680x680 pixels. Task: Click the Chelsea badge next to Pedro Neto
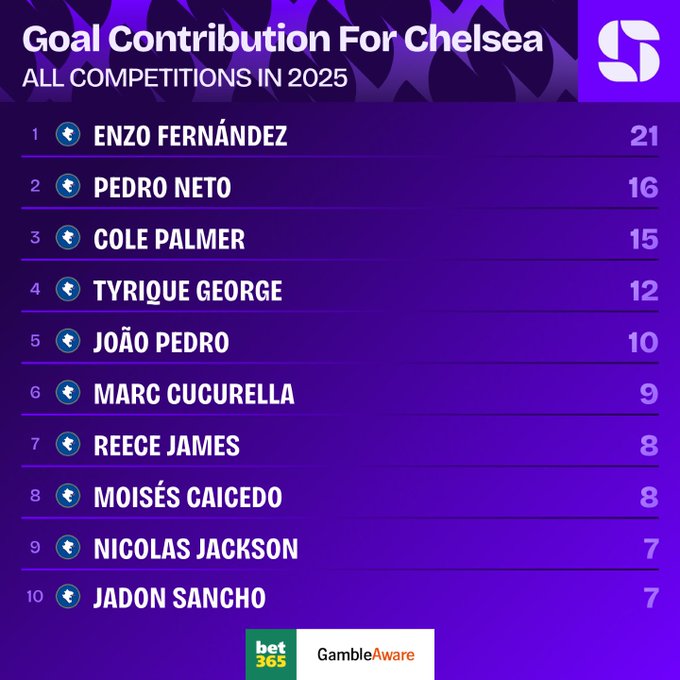click(68, 187)
